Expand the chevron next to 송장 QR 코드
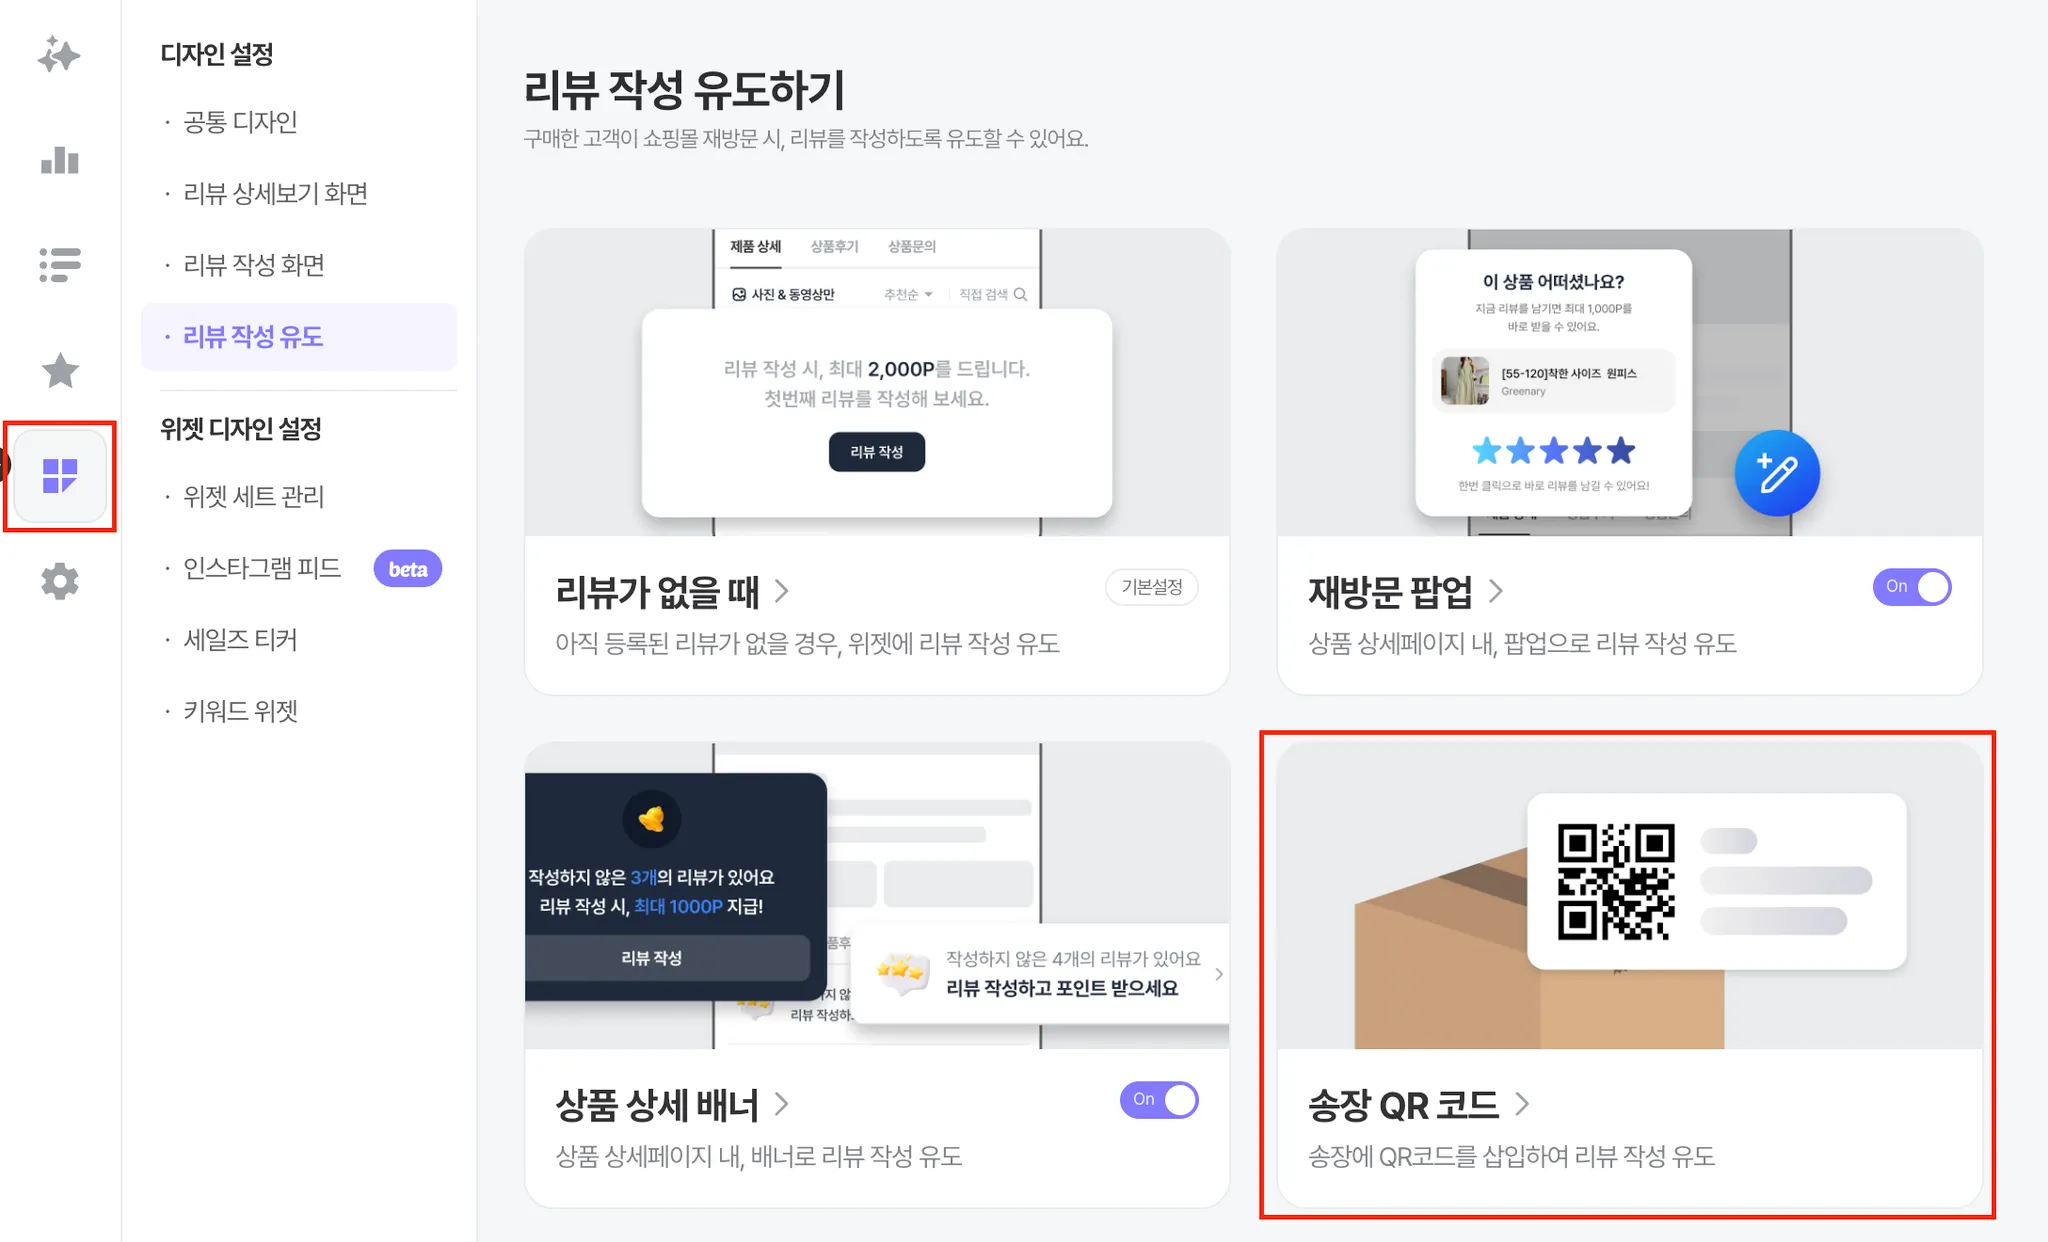2048x1242 pixels. coord(1522,1104)
